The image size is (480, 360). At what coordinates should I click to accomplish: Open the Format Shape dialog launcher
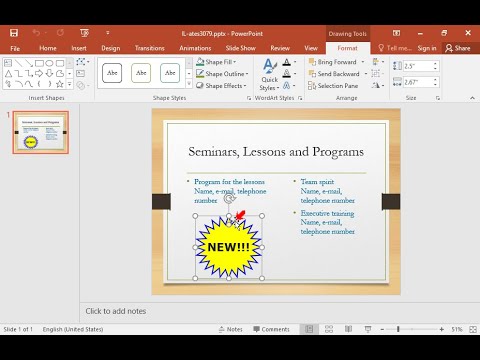249,98
